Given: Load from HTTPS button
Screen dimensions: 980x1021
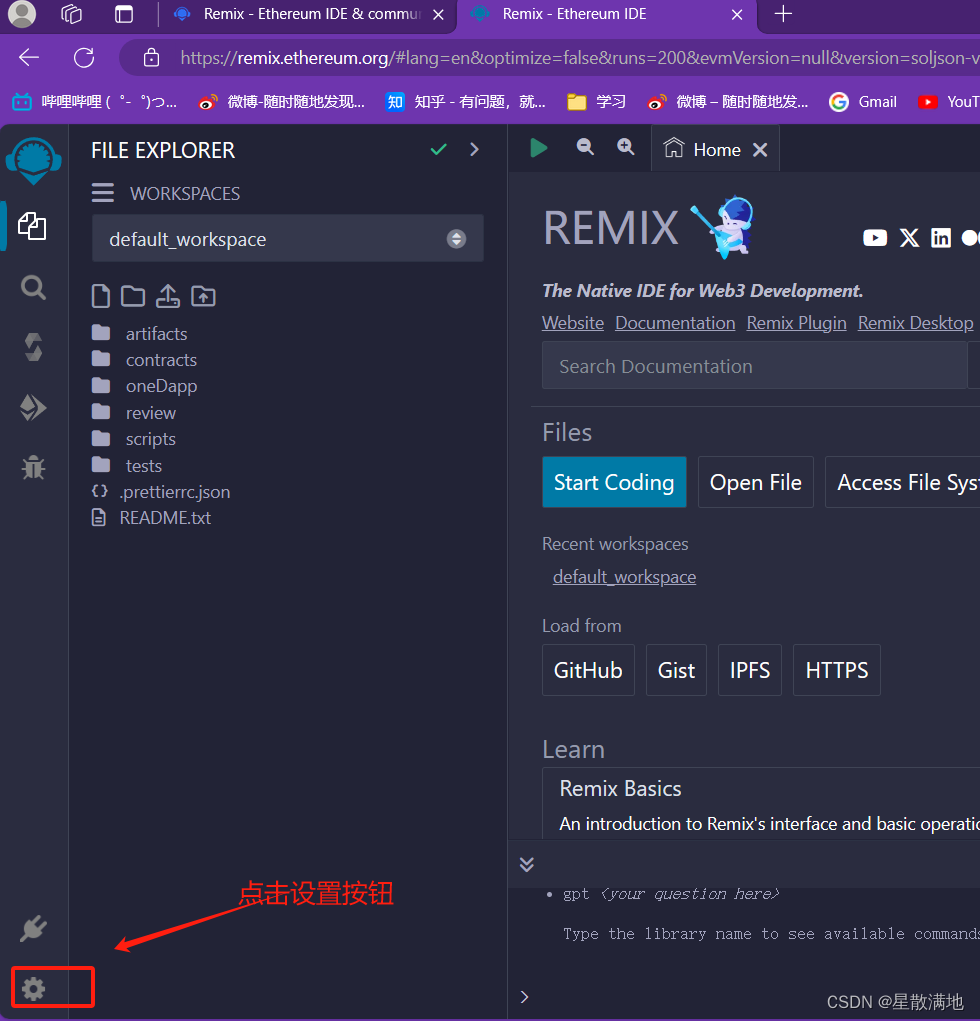Looking at the screenshot, I should 837,670.
